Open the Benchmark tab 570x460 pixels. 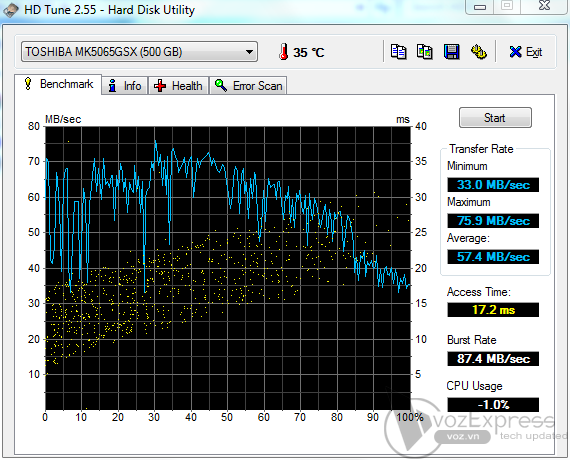pos(58,84)
